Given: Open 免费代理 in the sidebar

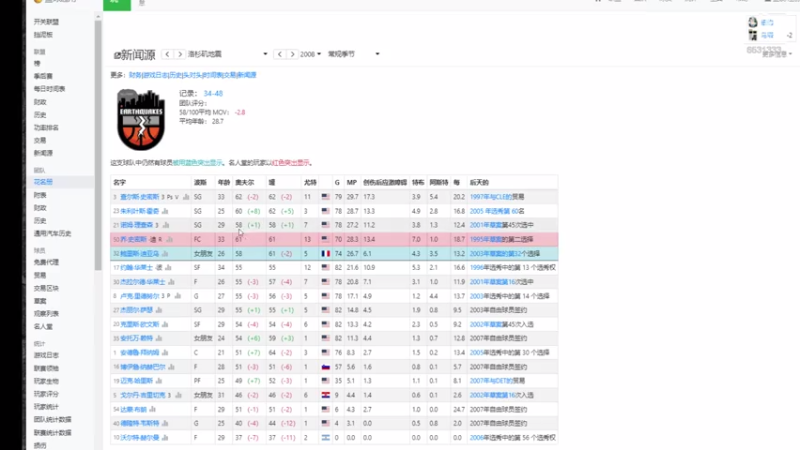Looking at the screenshot, I should (46, 262).
